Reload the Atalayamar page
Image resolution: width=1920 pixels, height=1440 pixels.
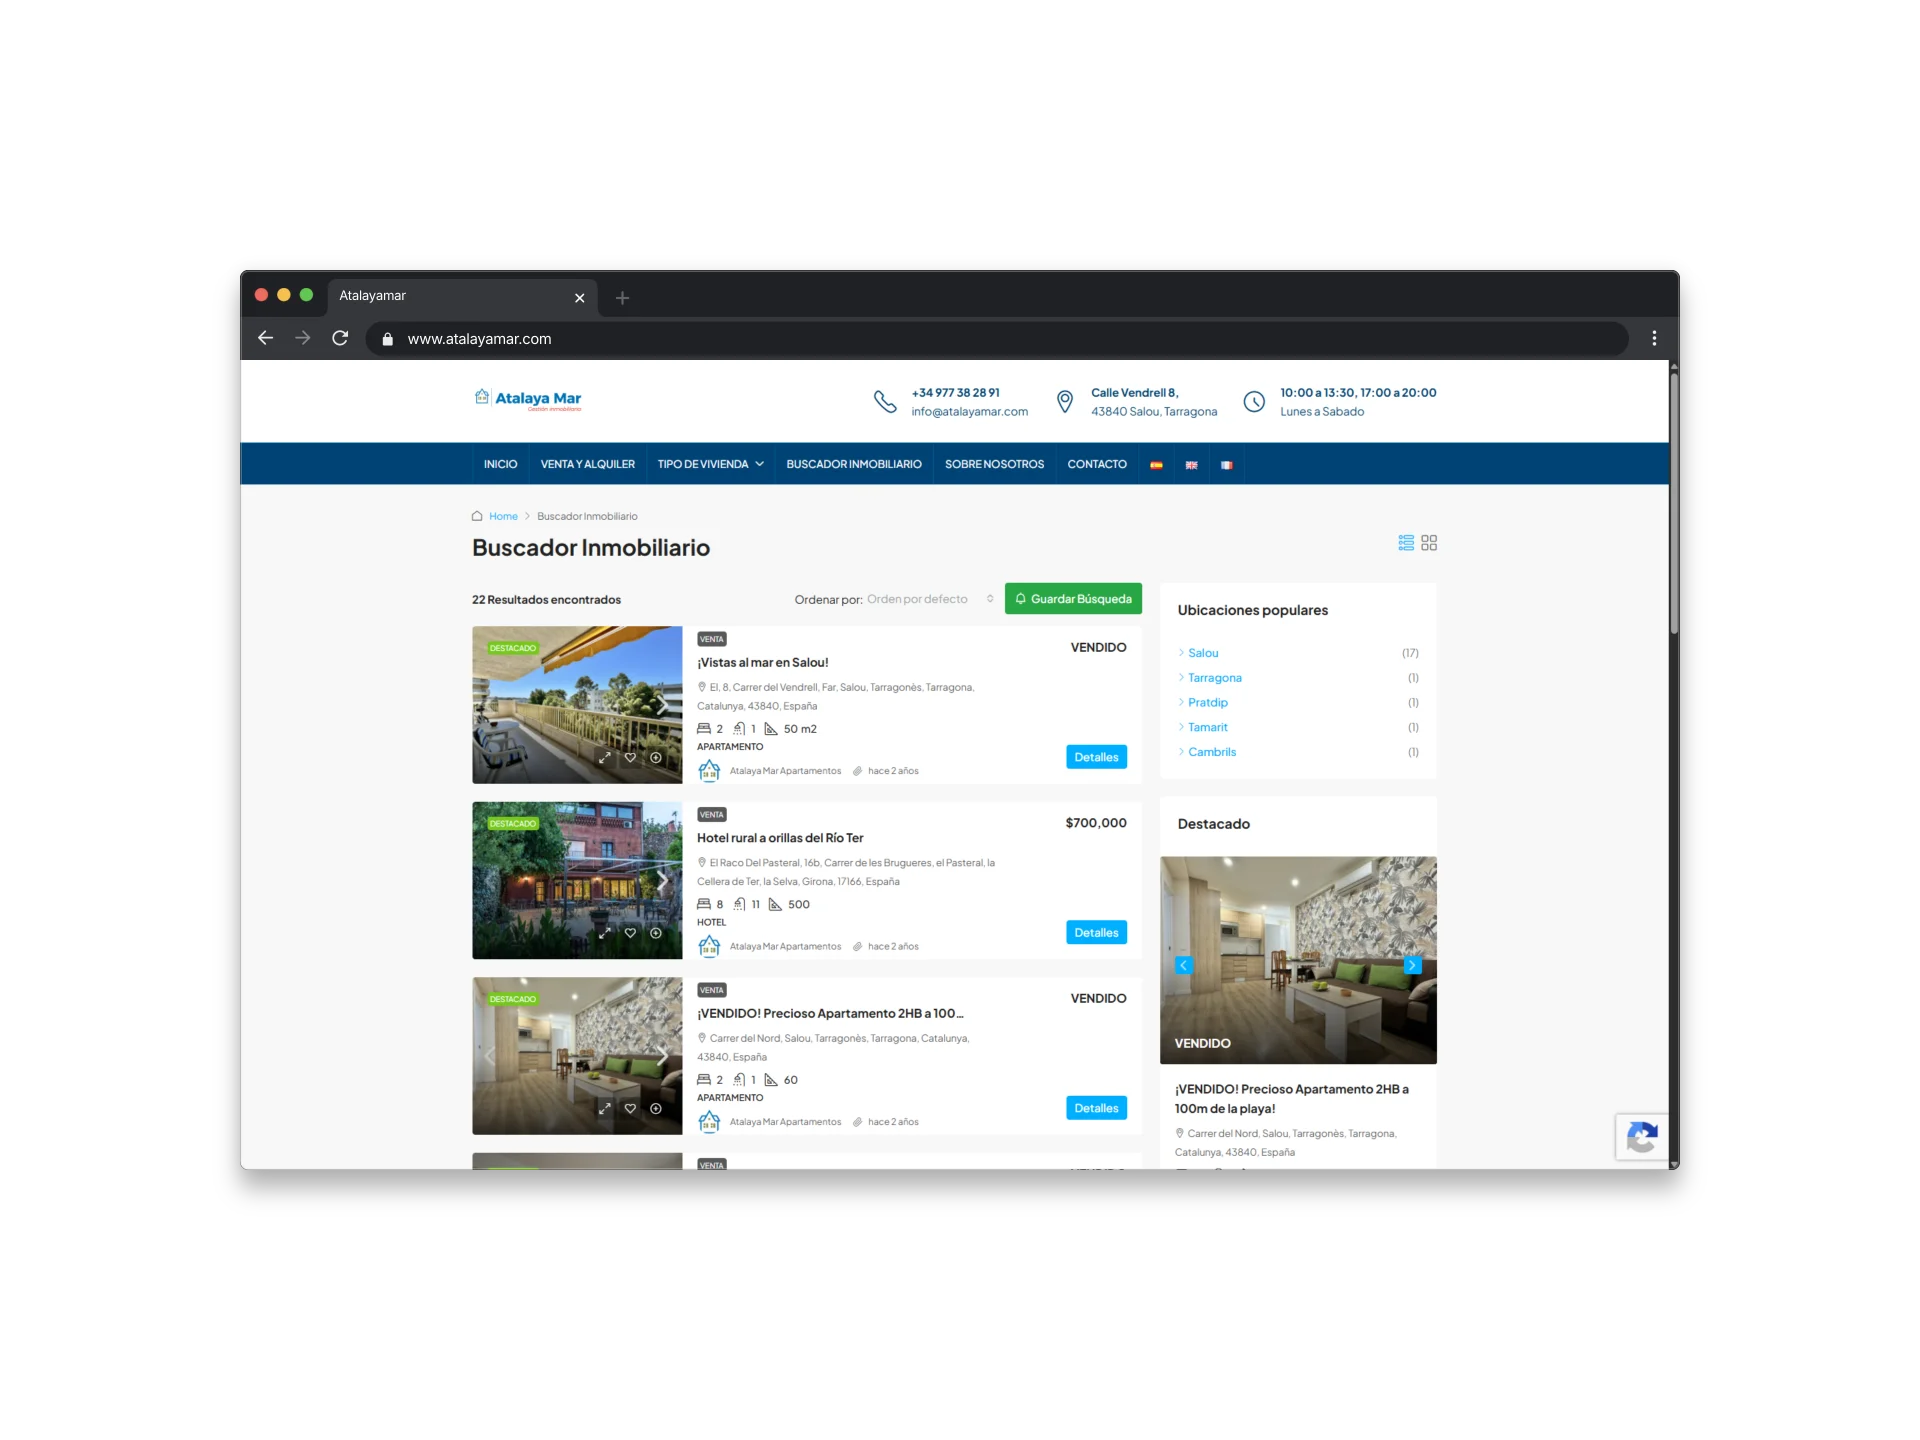click(340, 338)
